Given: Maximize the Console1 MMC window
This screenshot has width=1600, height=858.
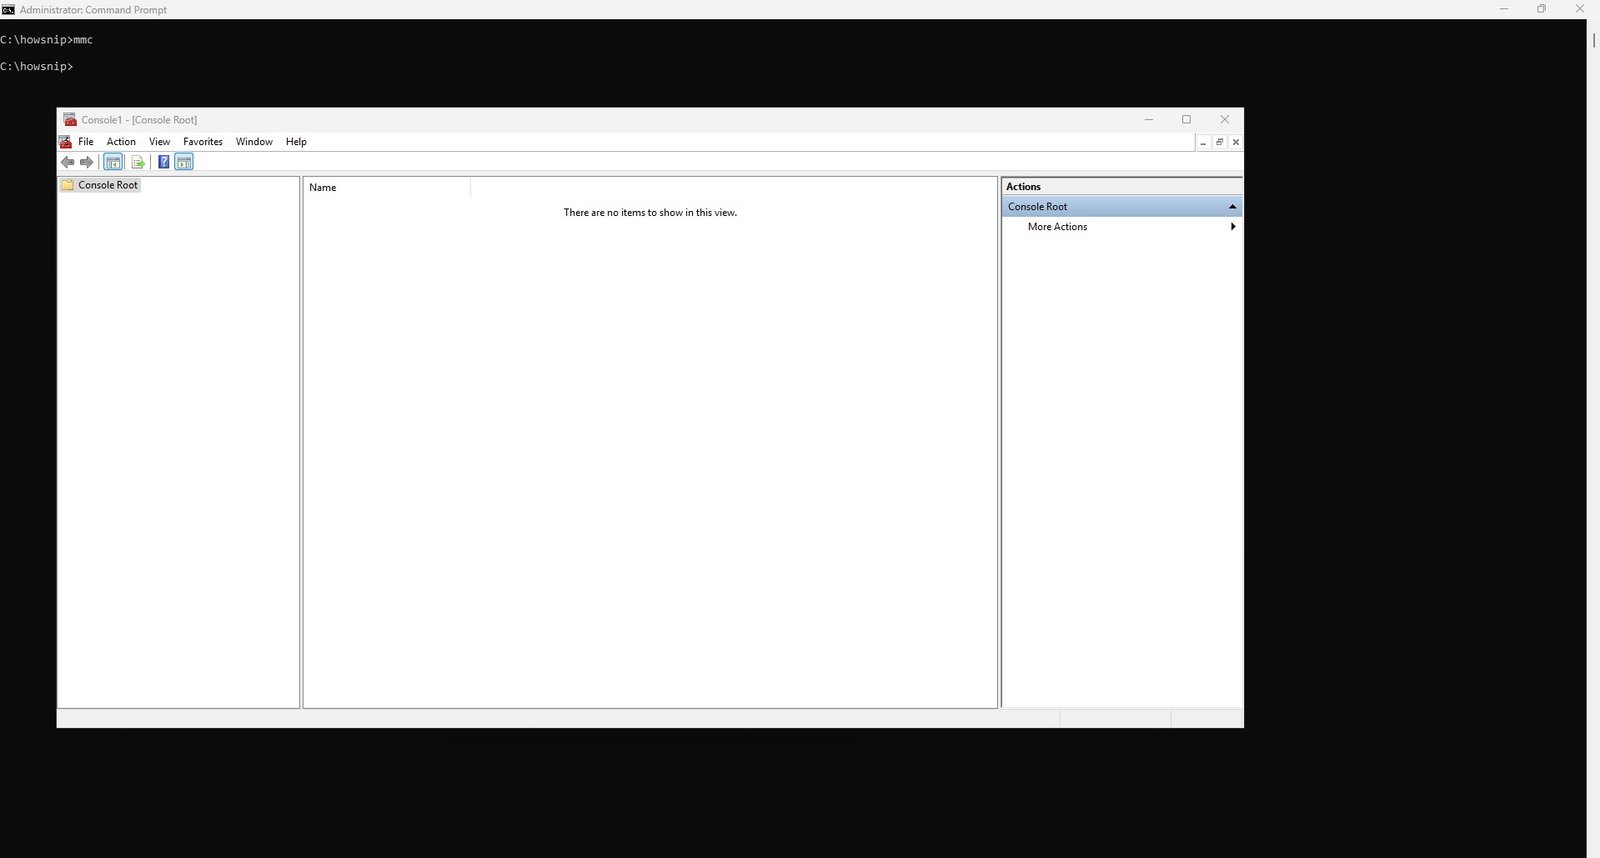Looking at the screenshot, I should (x=1187, y=119).
